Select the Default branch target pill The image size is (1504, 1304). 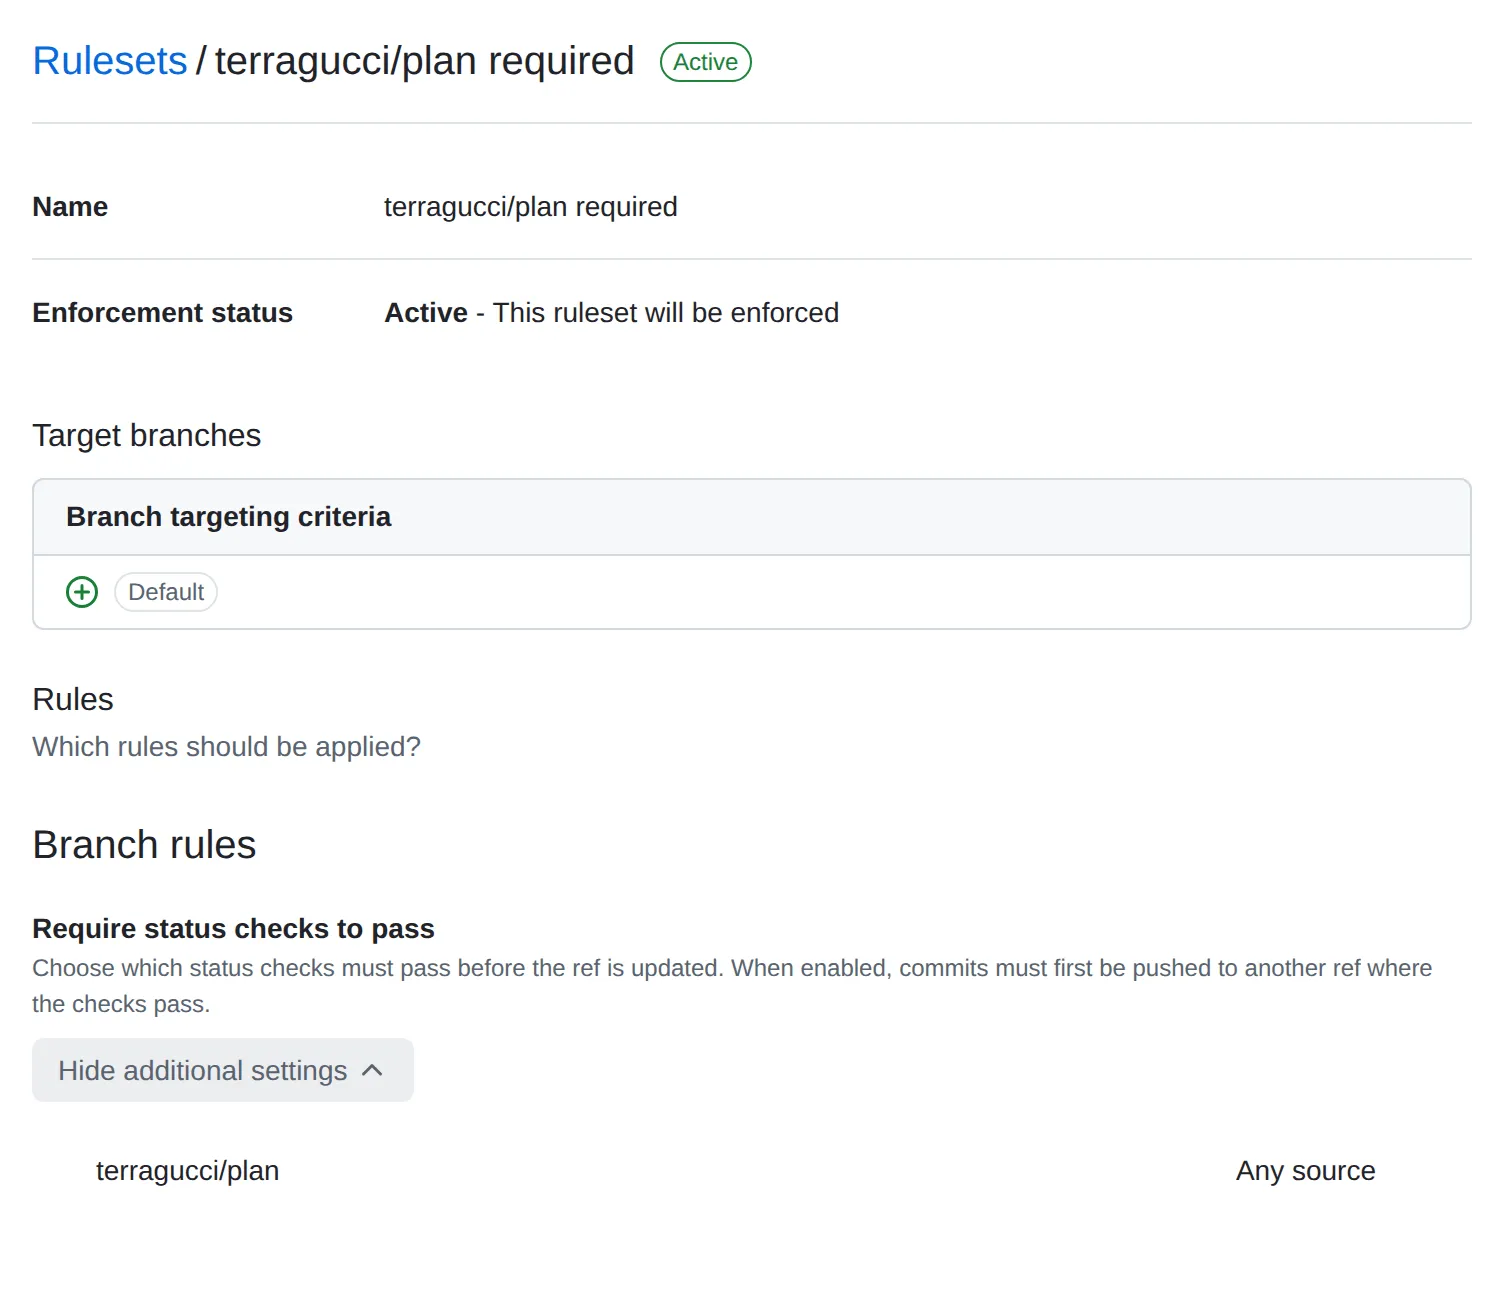tap(166, 592)
